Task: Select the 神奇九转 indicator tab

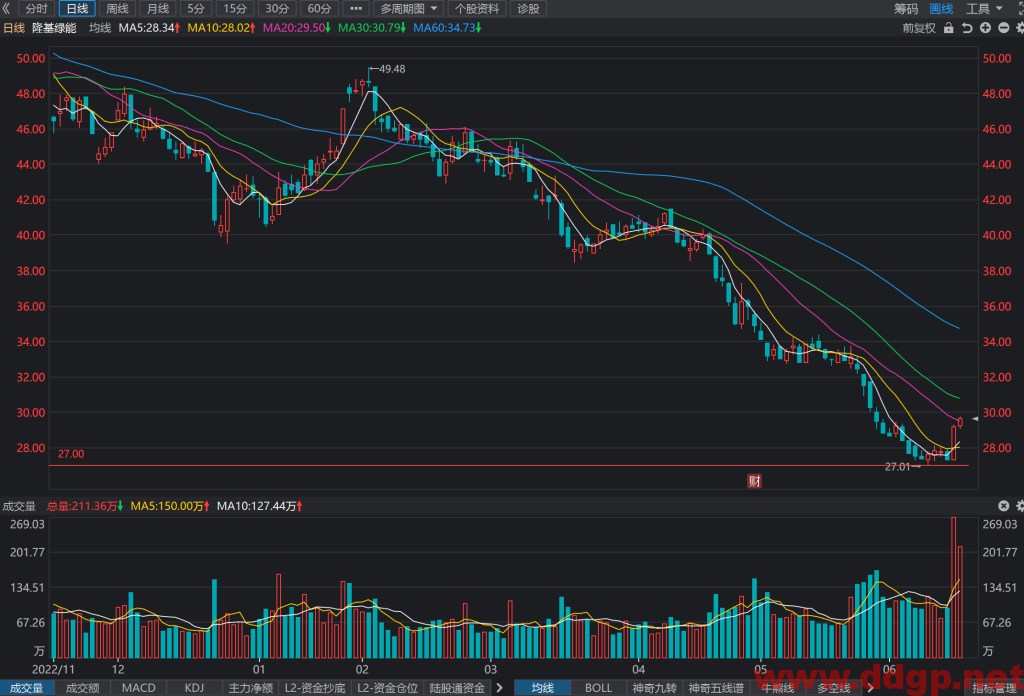Action: [x=654, y=688]
